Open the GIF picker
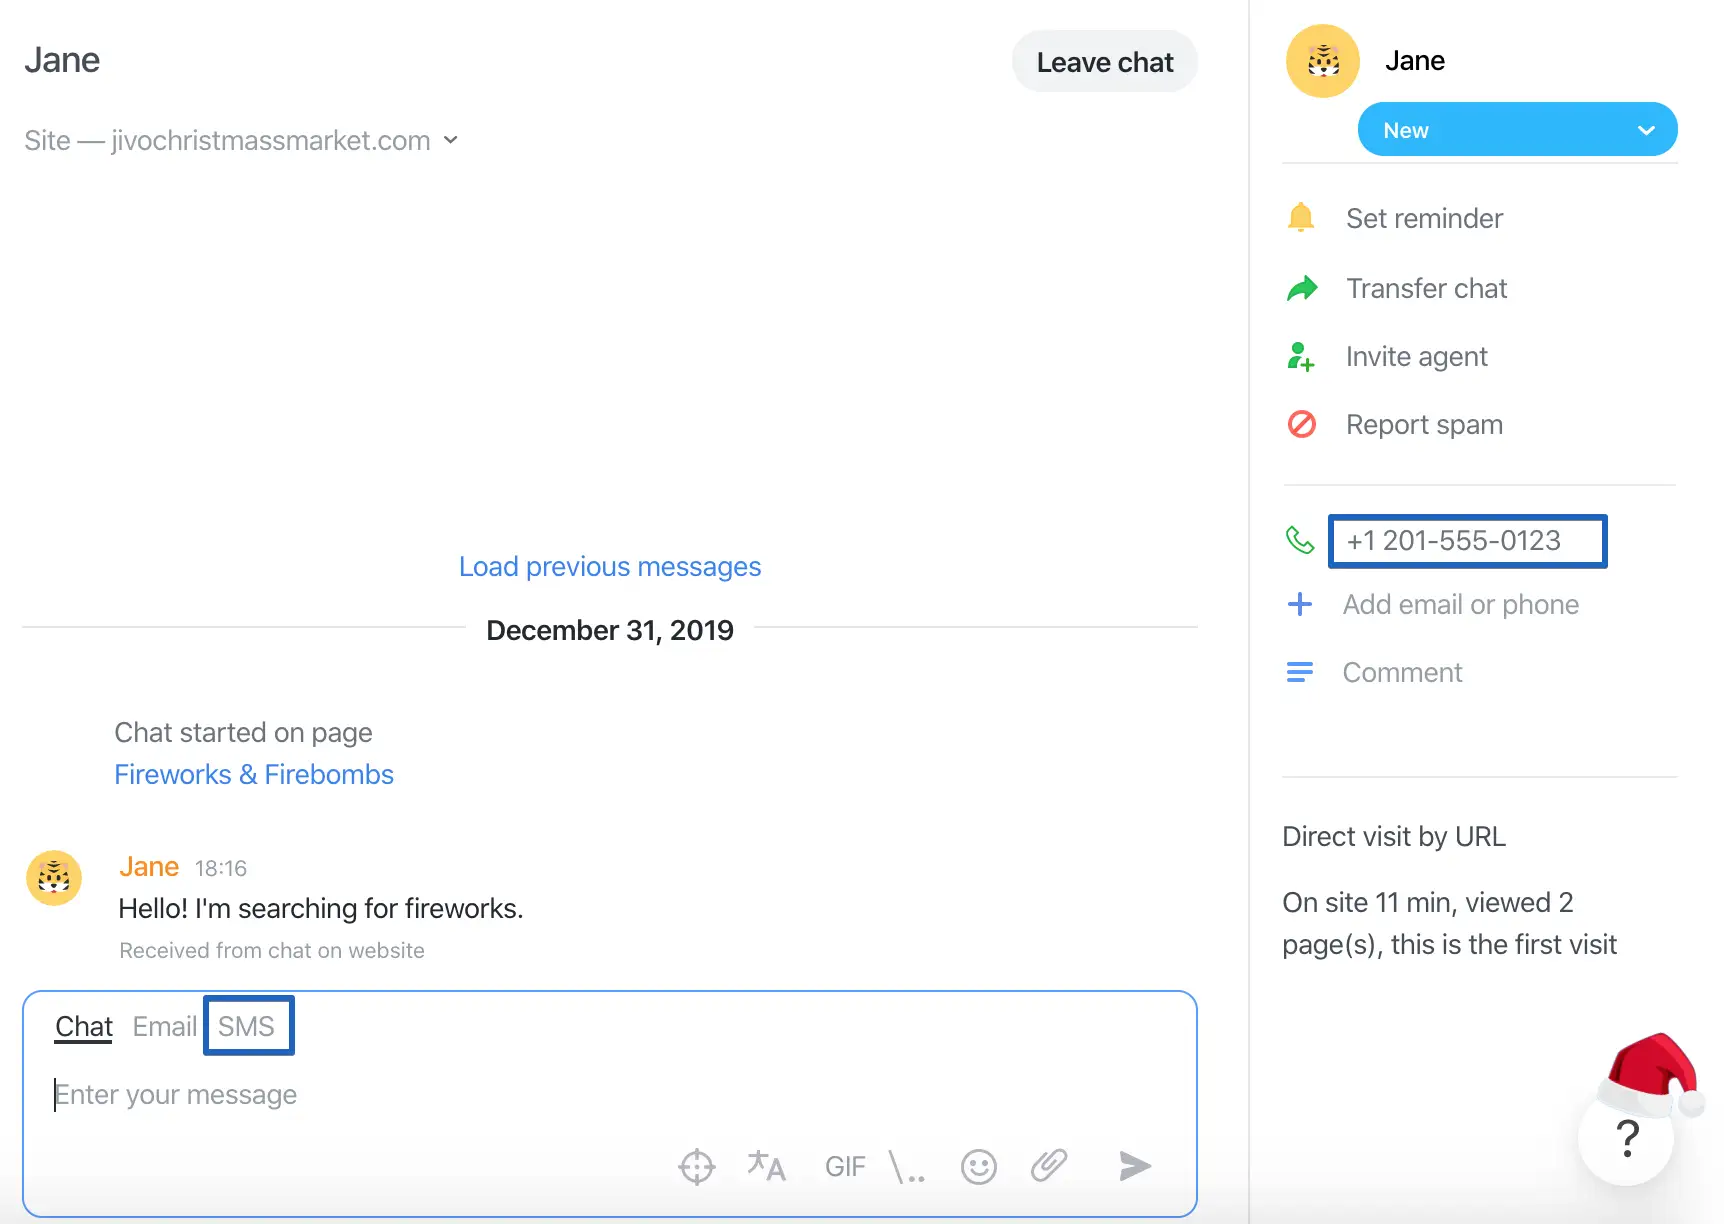Viewport: 1724px width, 1224px height. click(x=845, y=1166)
